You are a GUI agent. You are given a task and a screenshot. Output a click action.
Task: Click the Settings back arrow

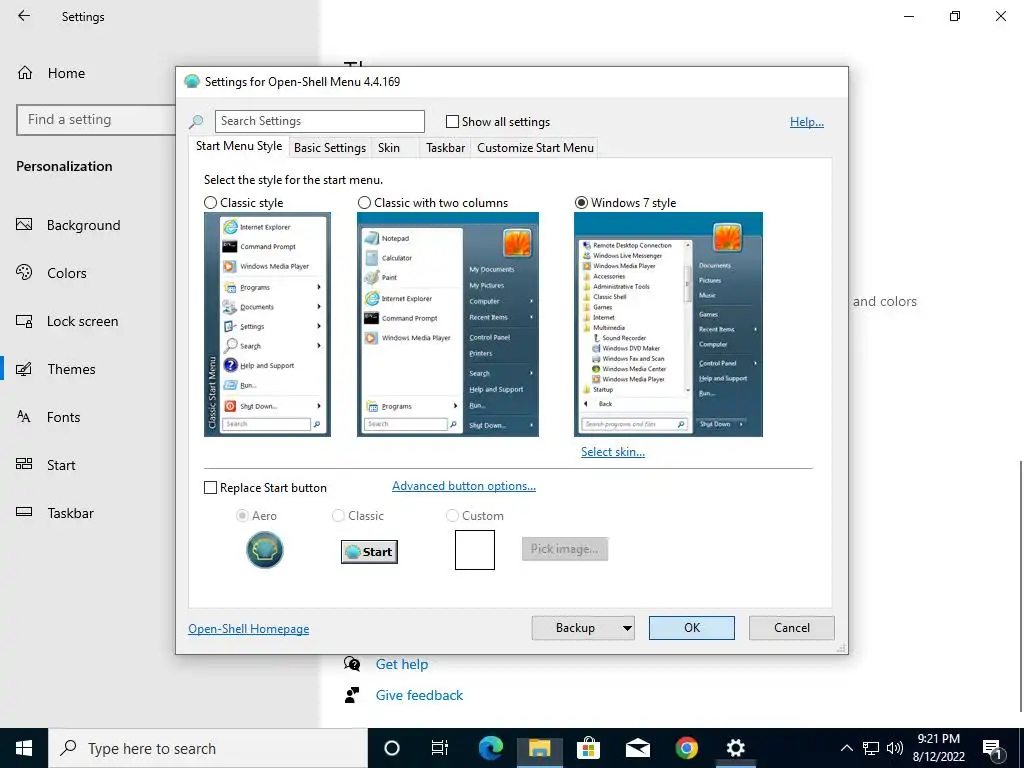24,16
